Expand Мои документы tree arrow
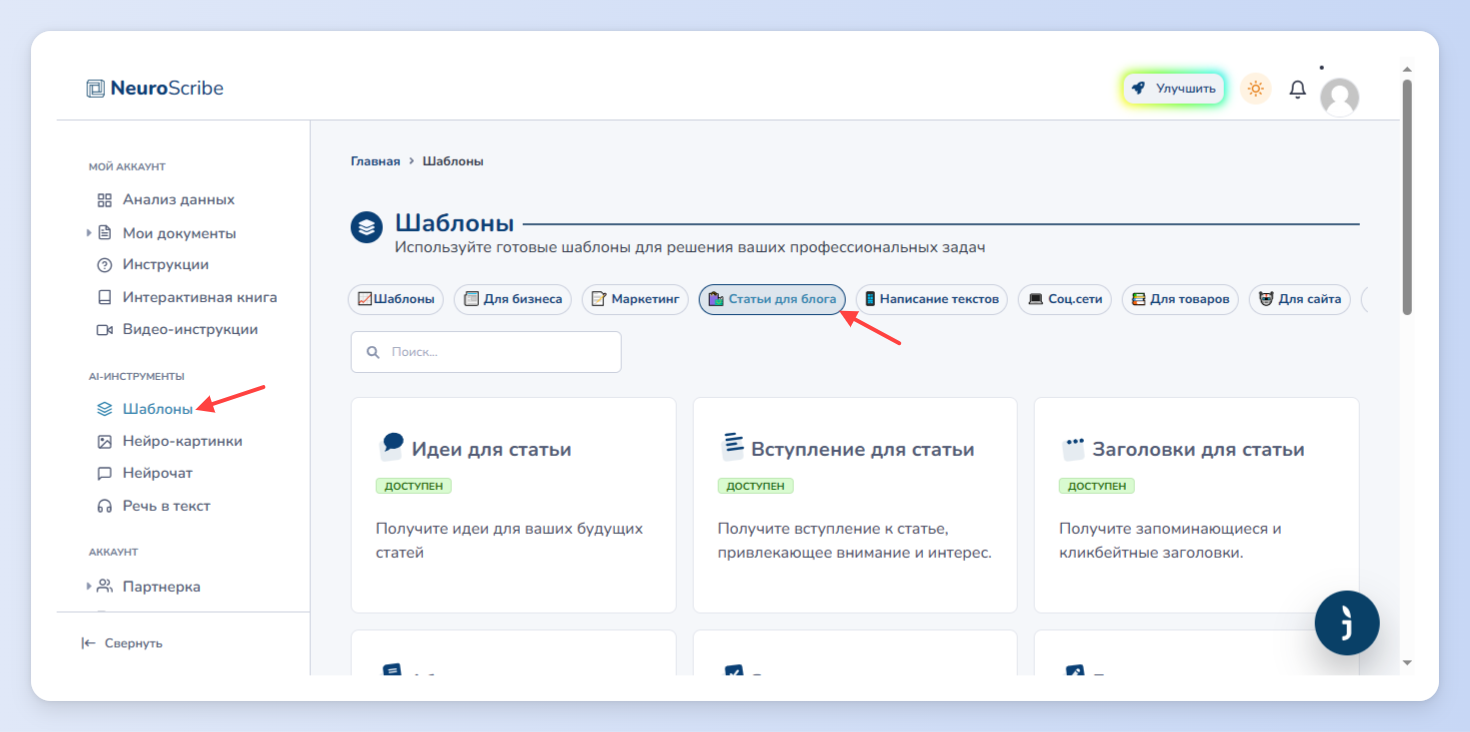Viewport: 1470px width, 732px height. tap(89, 233)
